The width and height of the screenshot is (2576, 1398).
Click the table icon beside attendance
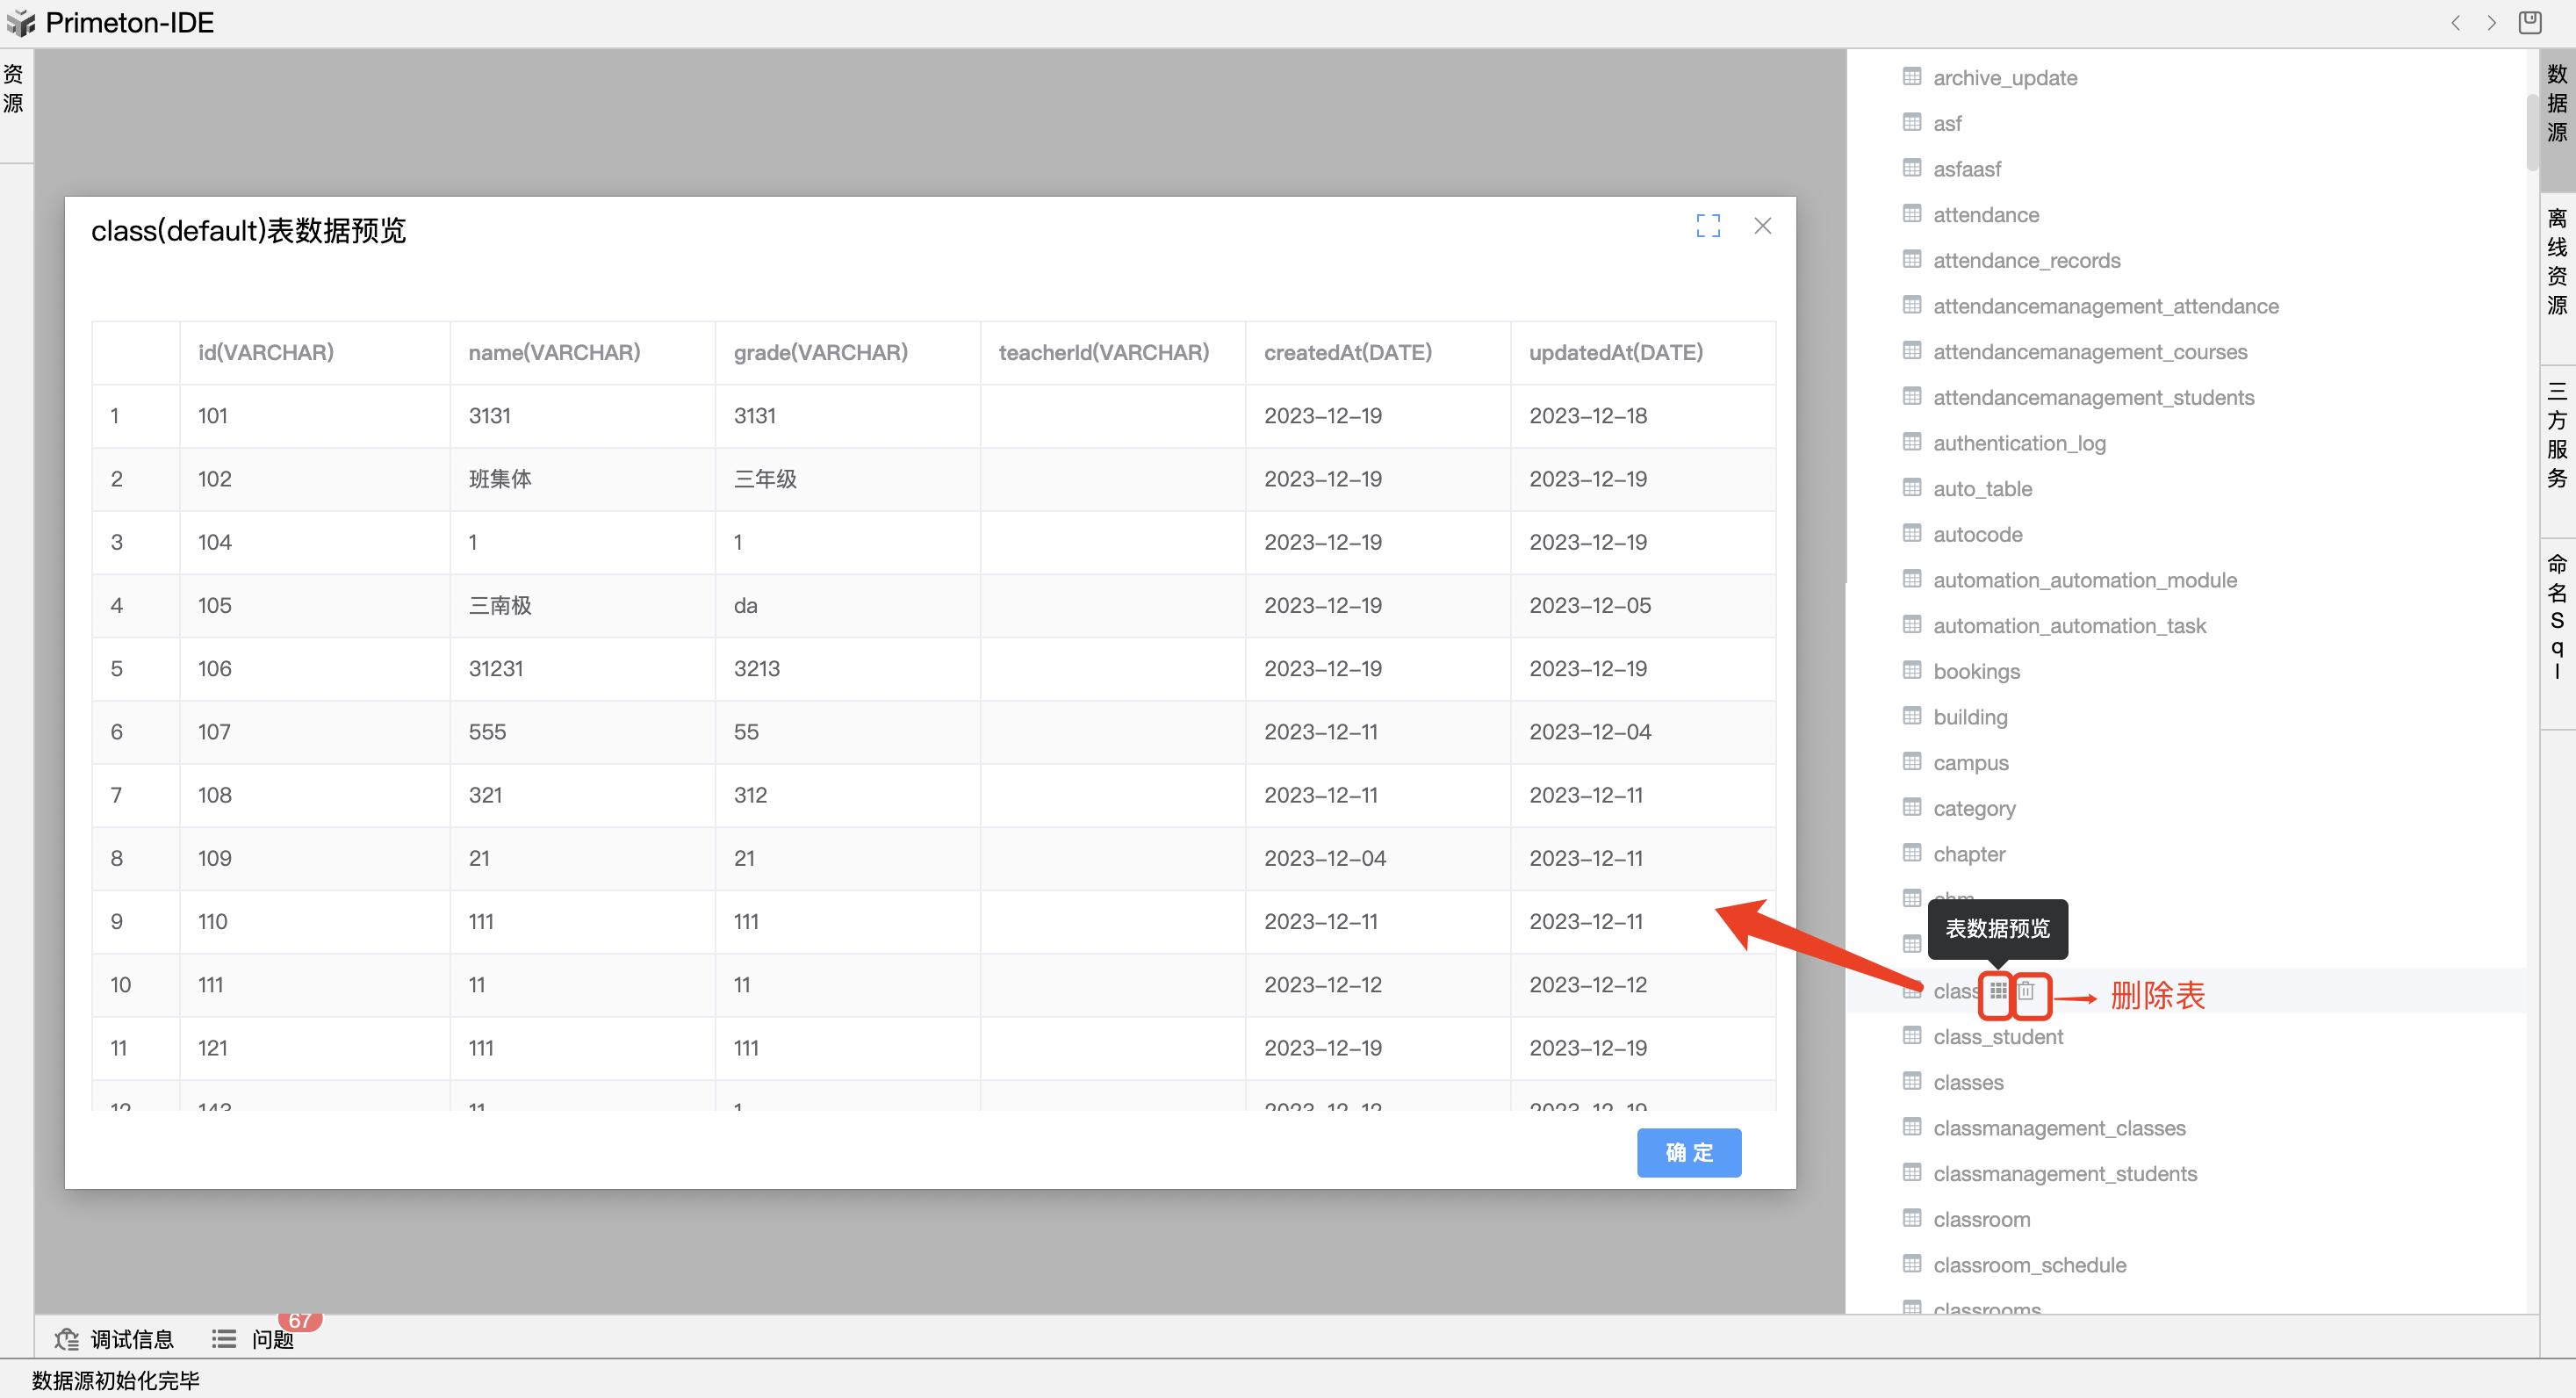(1912, 214)
